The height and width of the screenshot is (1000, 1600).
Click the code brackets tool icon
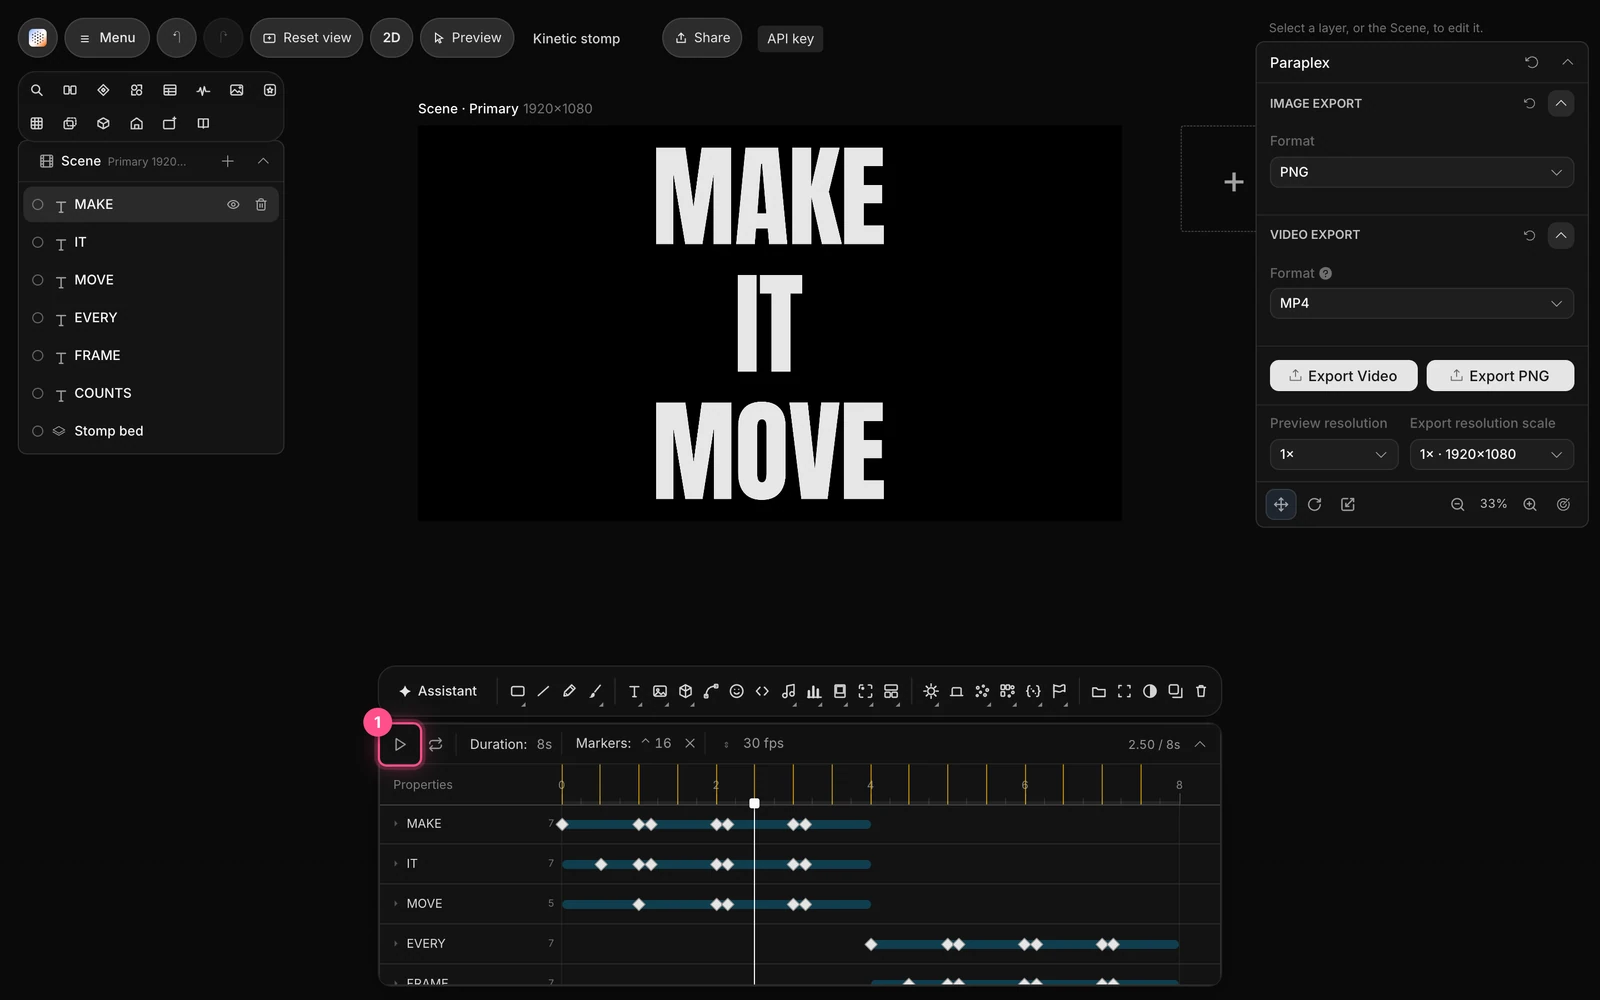(x=762, y=691)
